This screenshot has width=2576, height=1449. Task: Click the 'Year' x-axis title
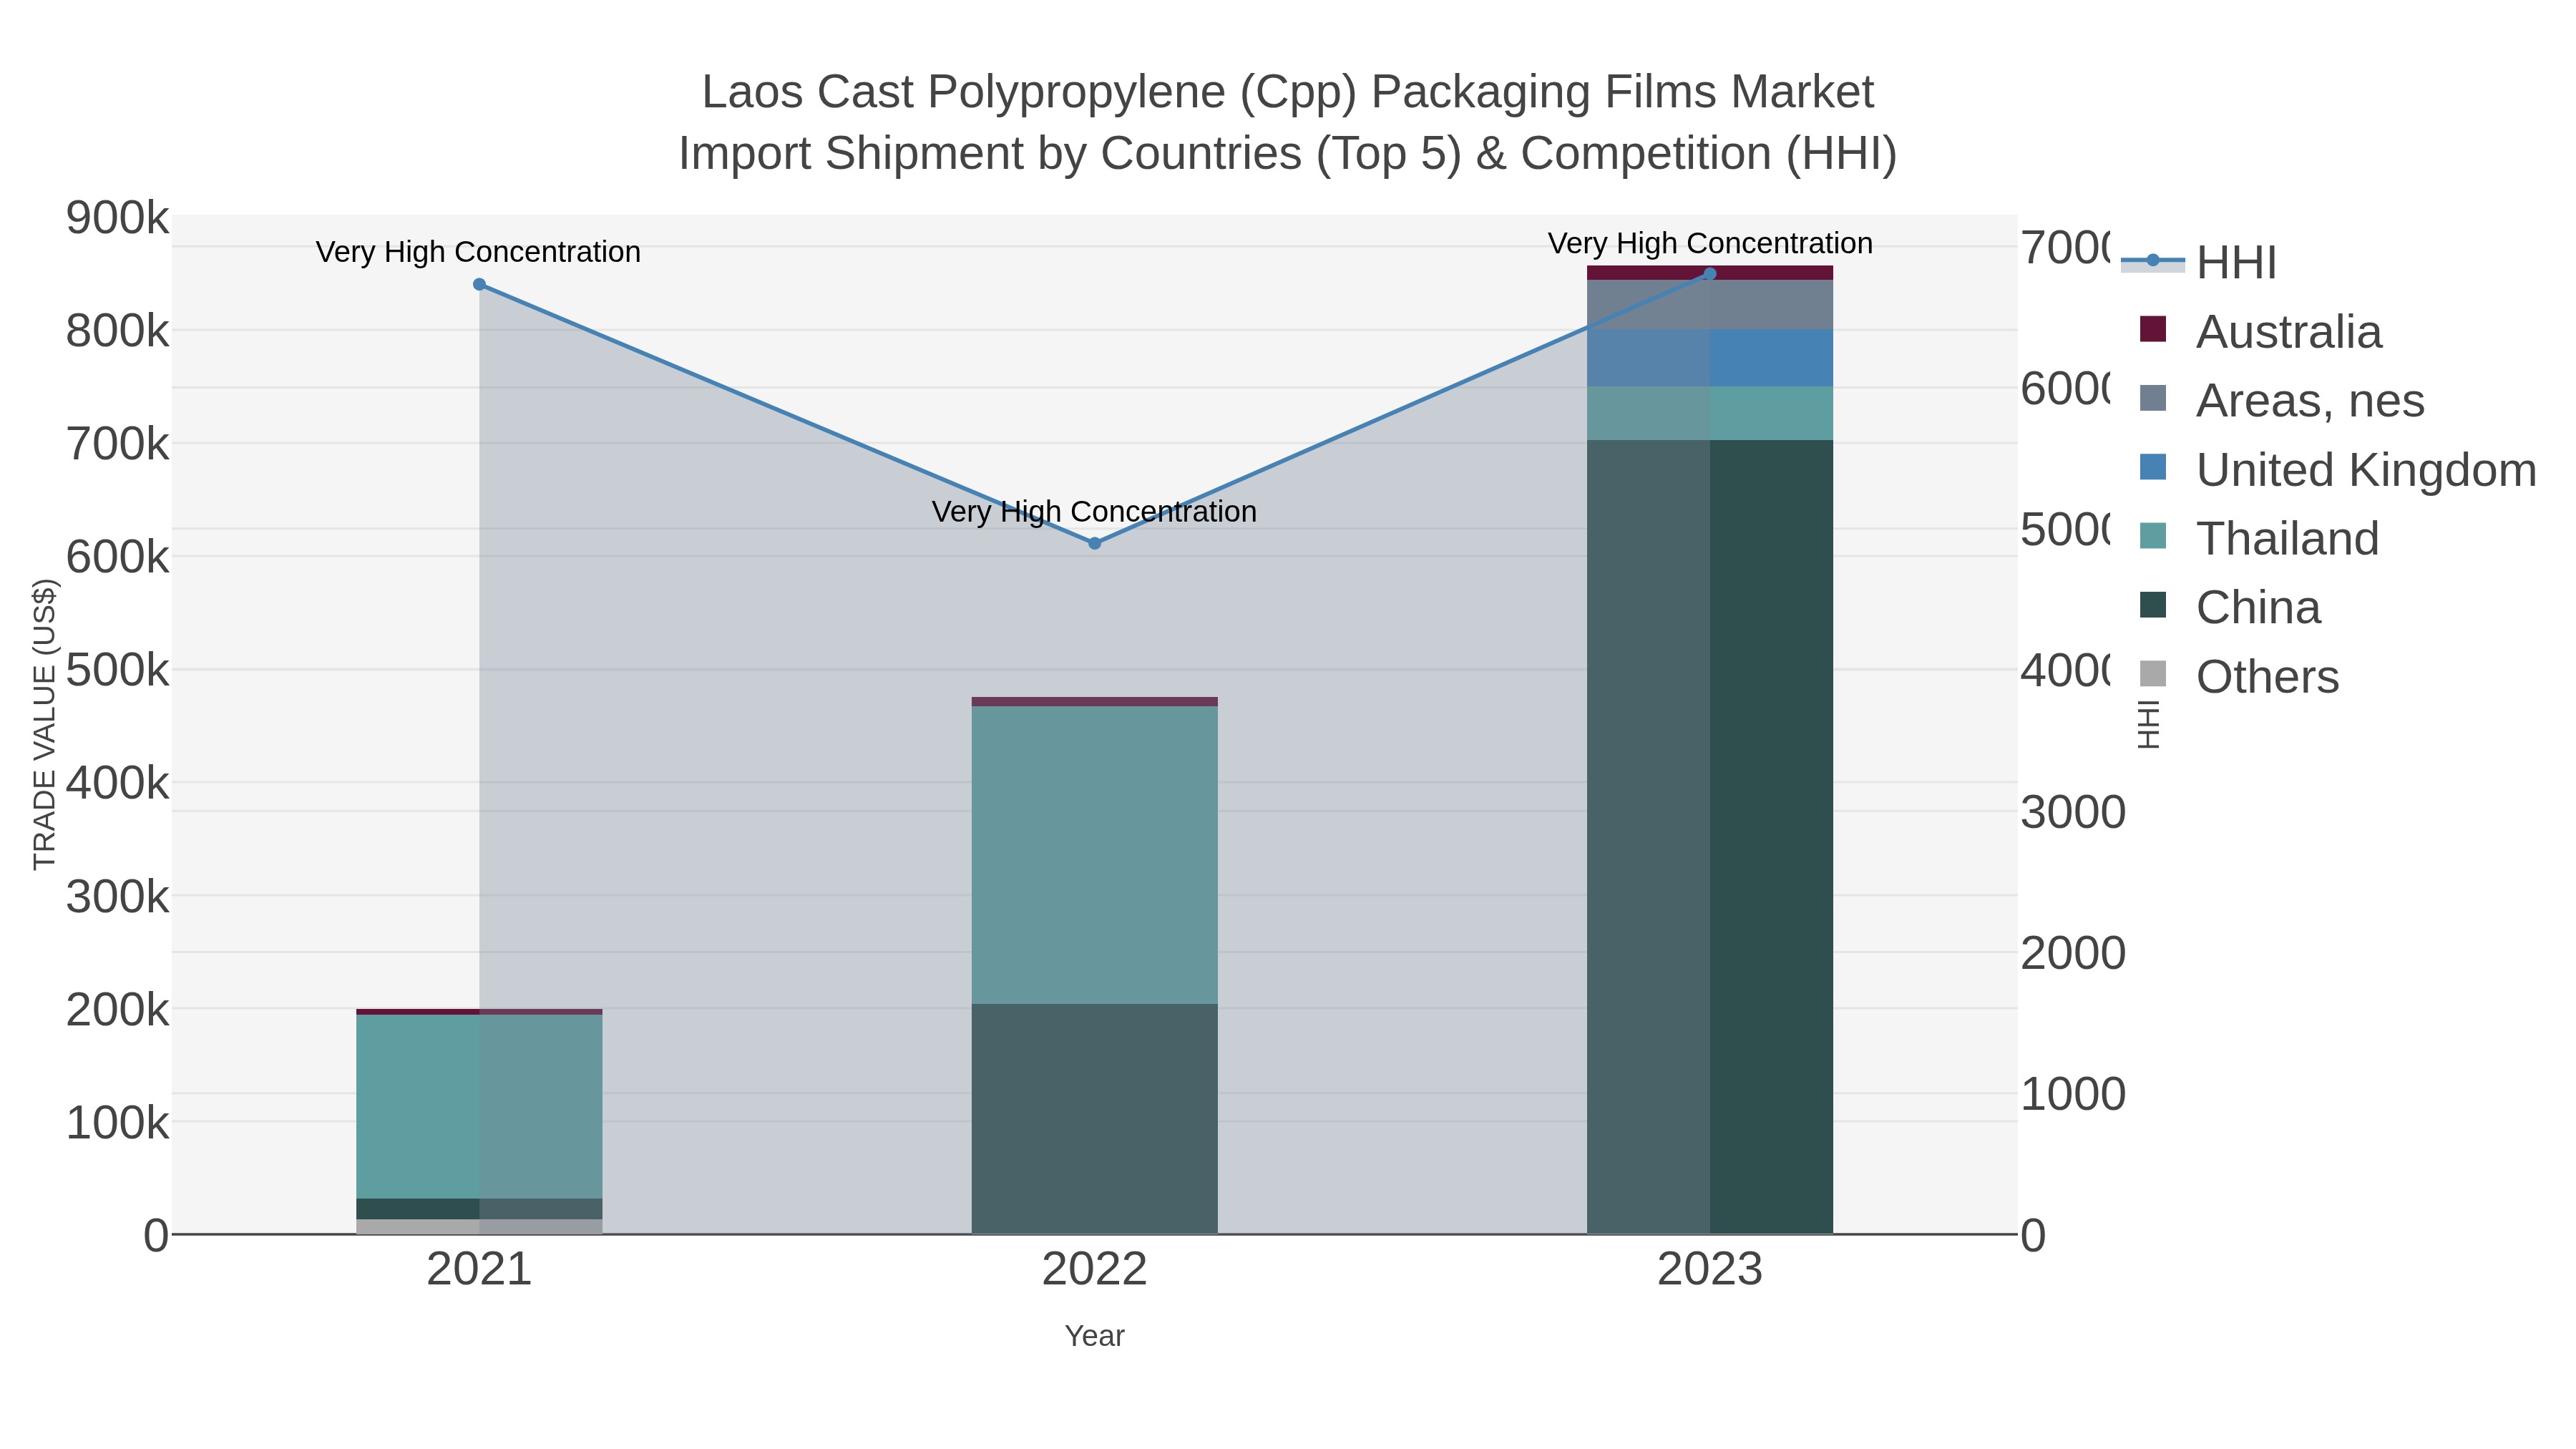(1094, 1336)
